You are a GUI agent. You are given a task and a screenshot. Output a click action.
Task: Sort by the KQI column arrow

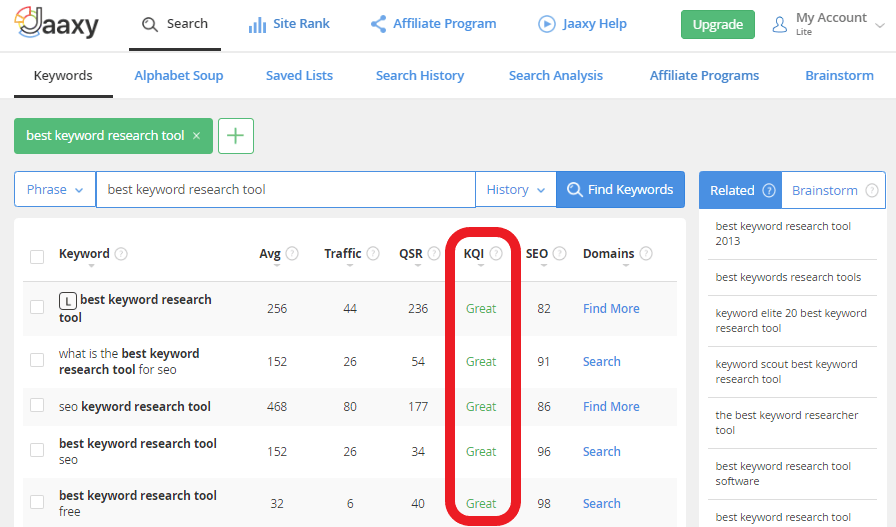[x=481, y=265]
